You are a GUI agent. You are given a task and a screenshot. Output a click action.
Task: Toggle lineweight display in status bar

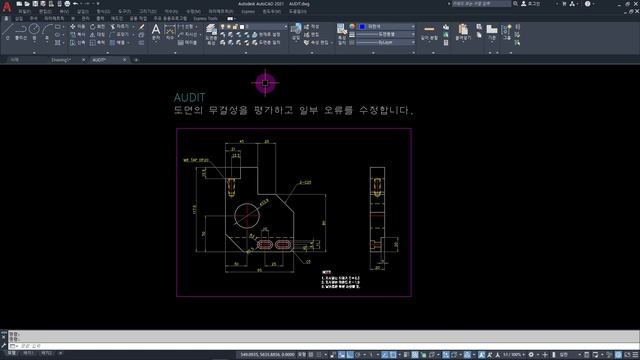[407, 355]
